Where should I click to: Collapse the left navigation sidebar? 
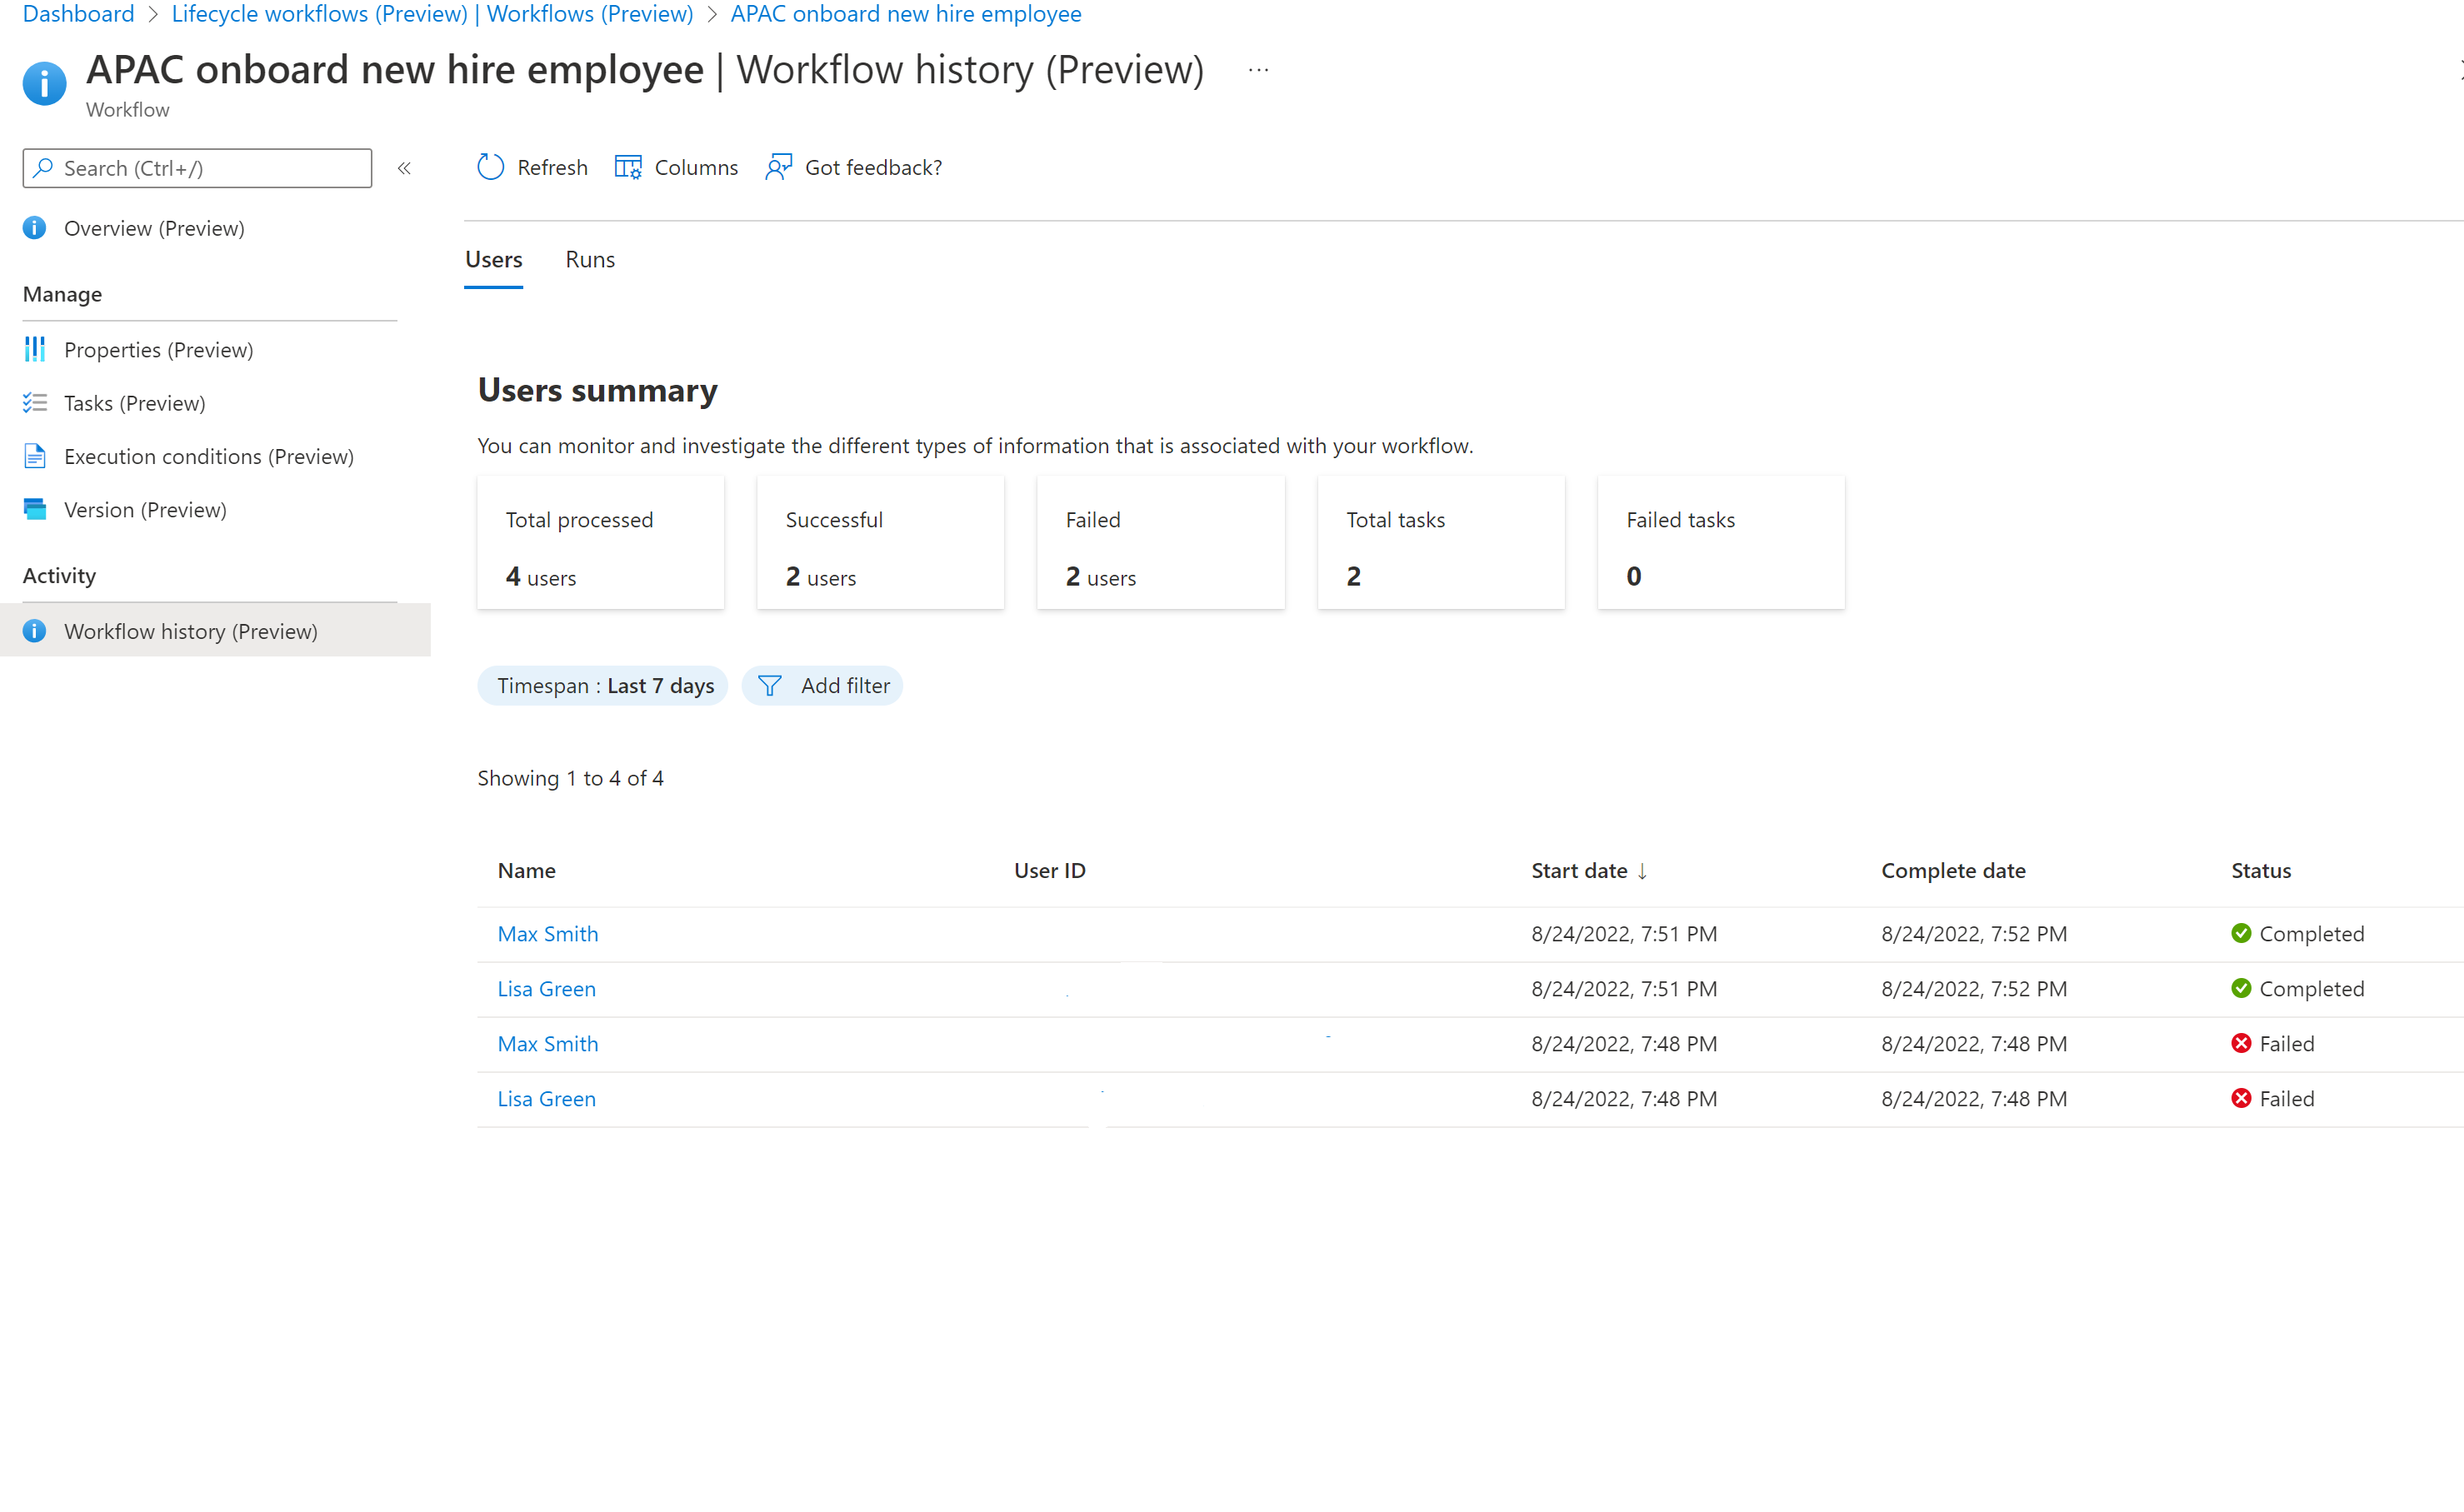(x=403, y=167)
